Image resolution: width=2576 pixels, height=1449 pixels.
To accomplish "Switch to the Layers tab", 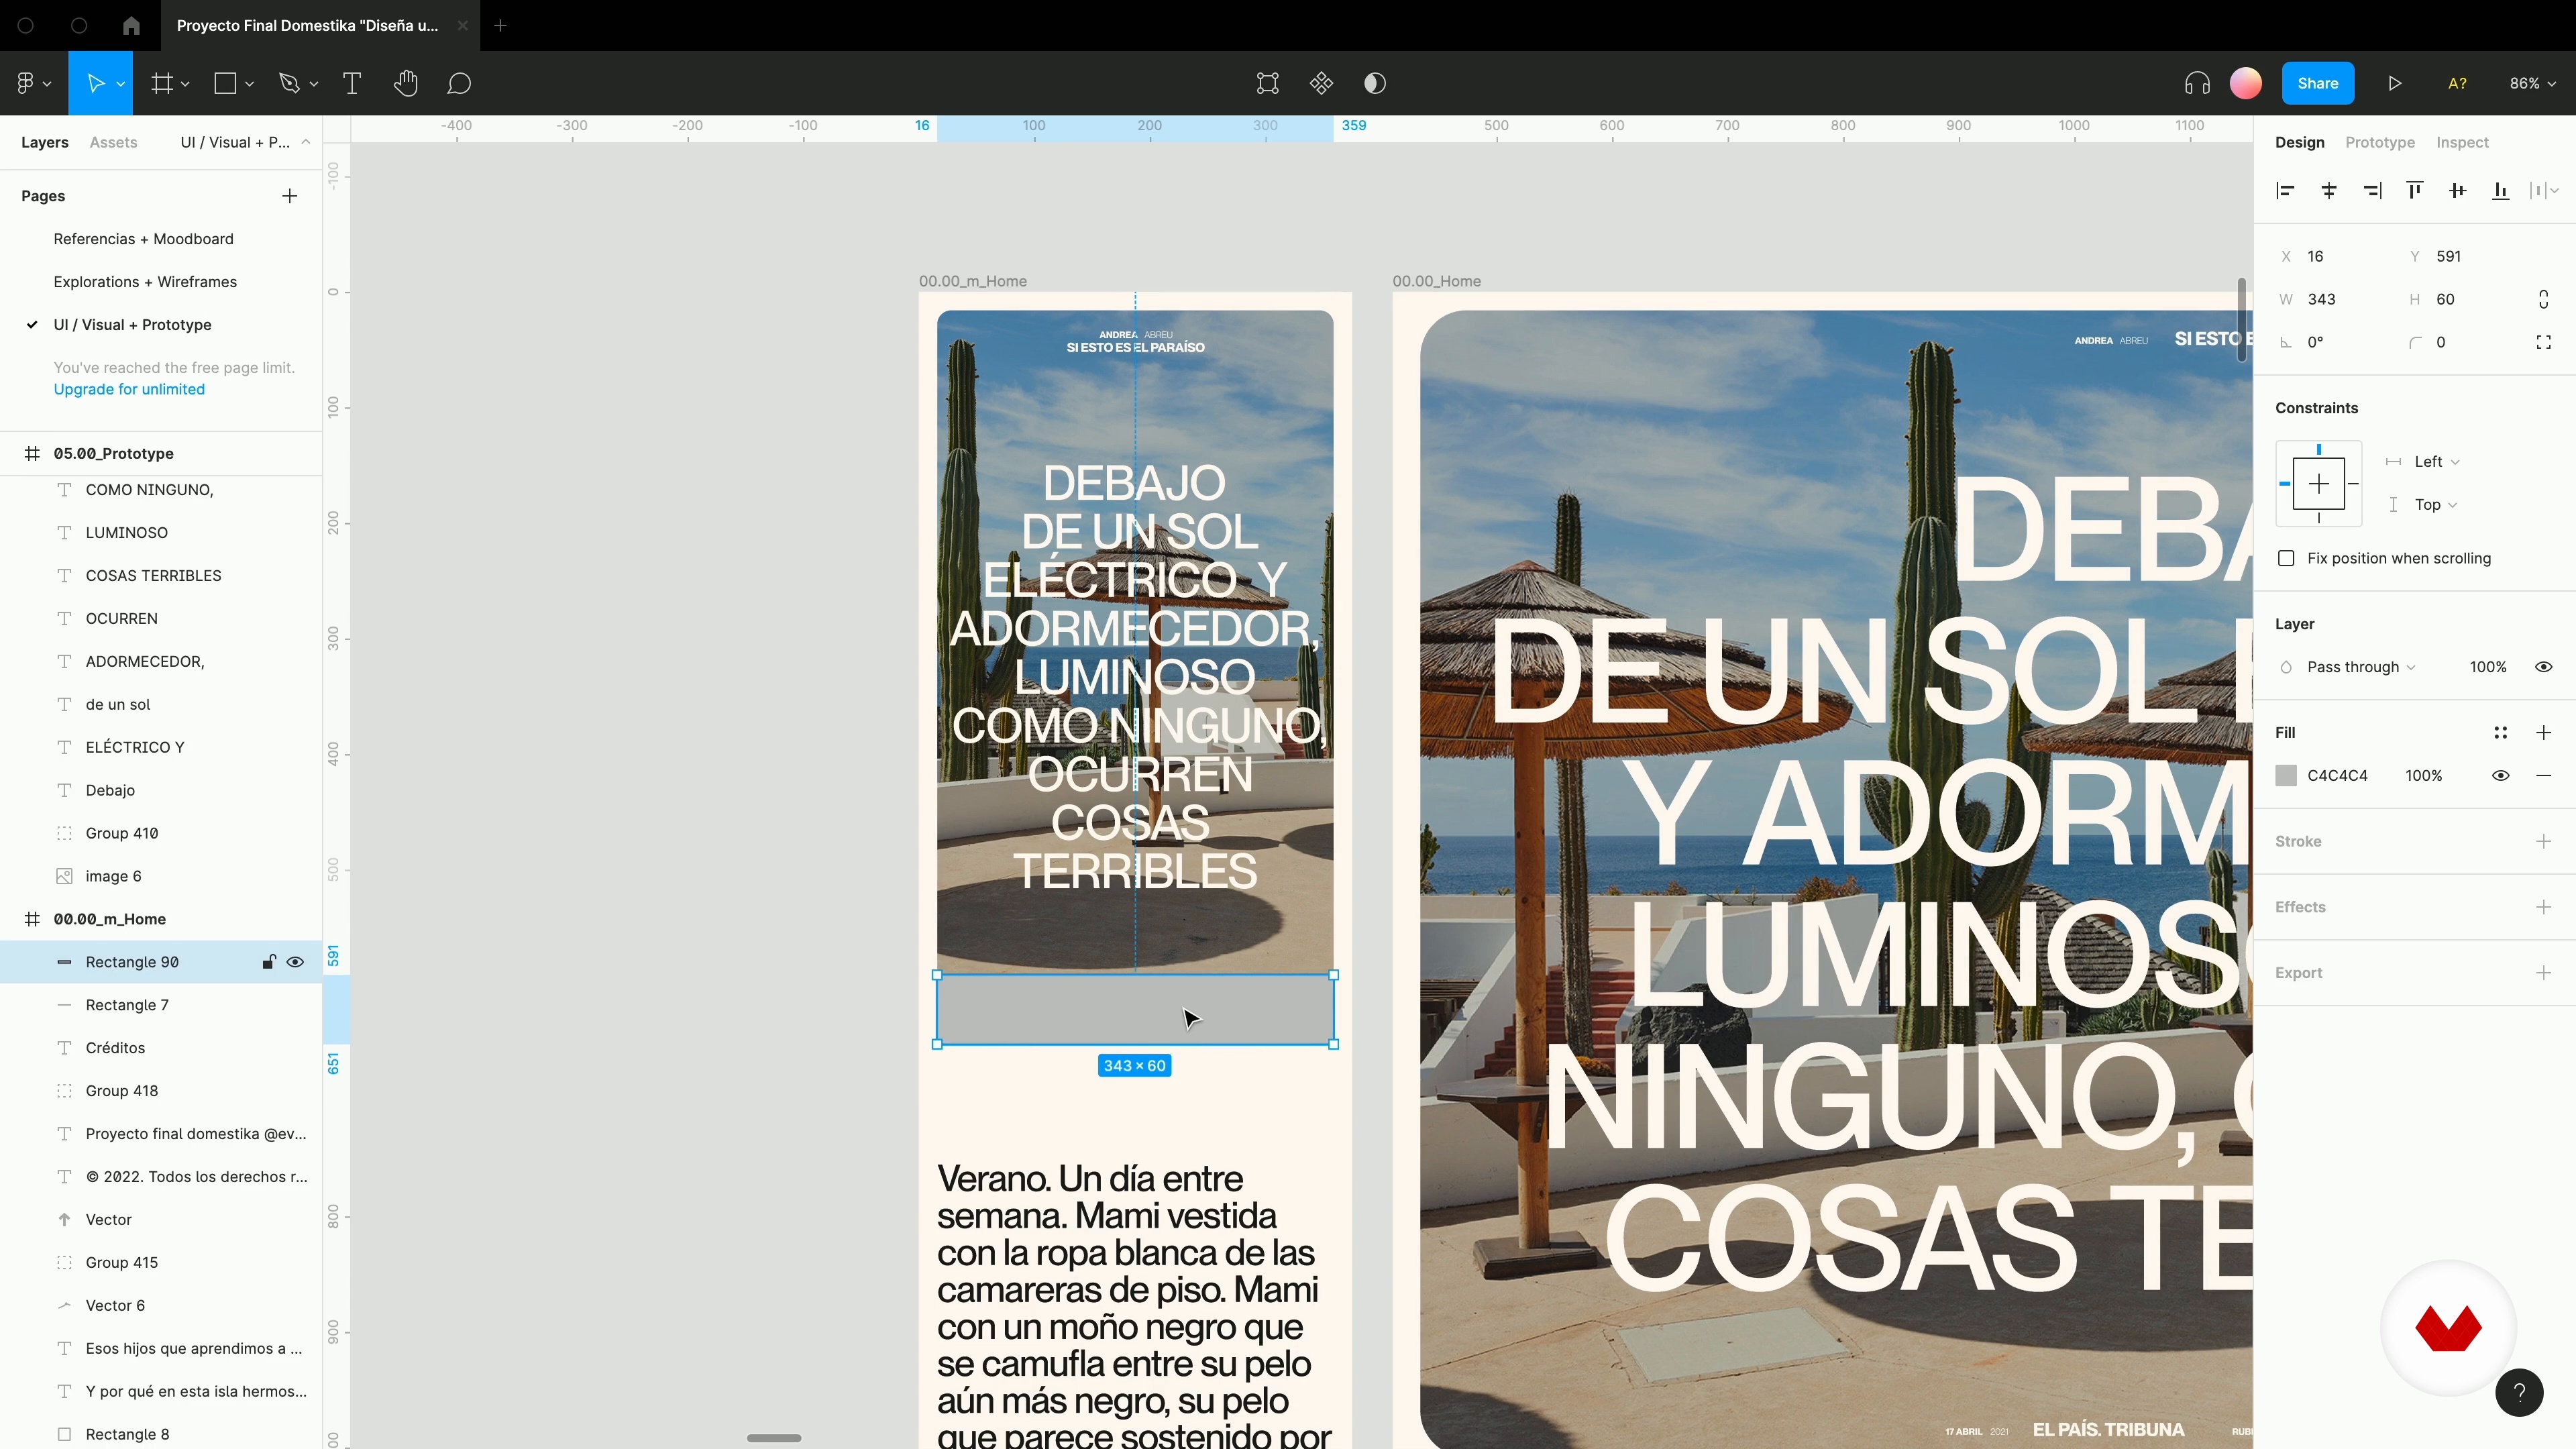I will [45, 142].
